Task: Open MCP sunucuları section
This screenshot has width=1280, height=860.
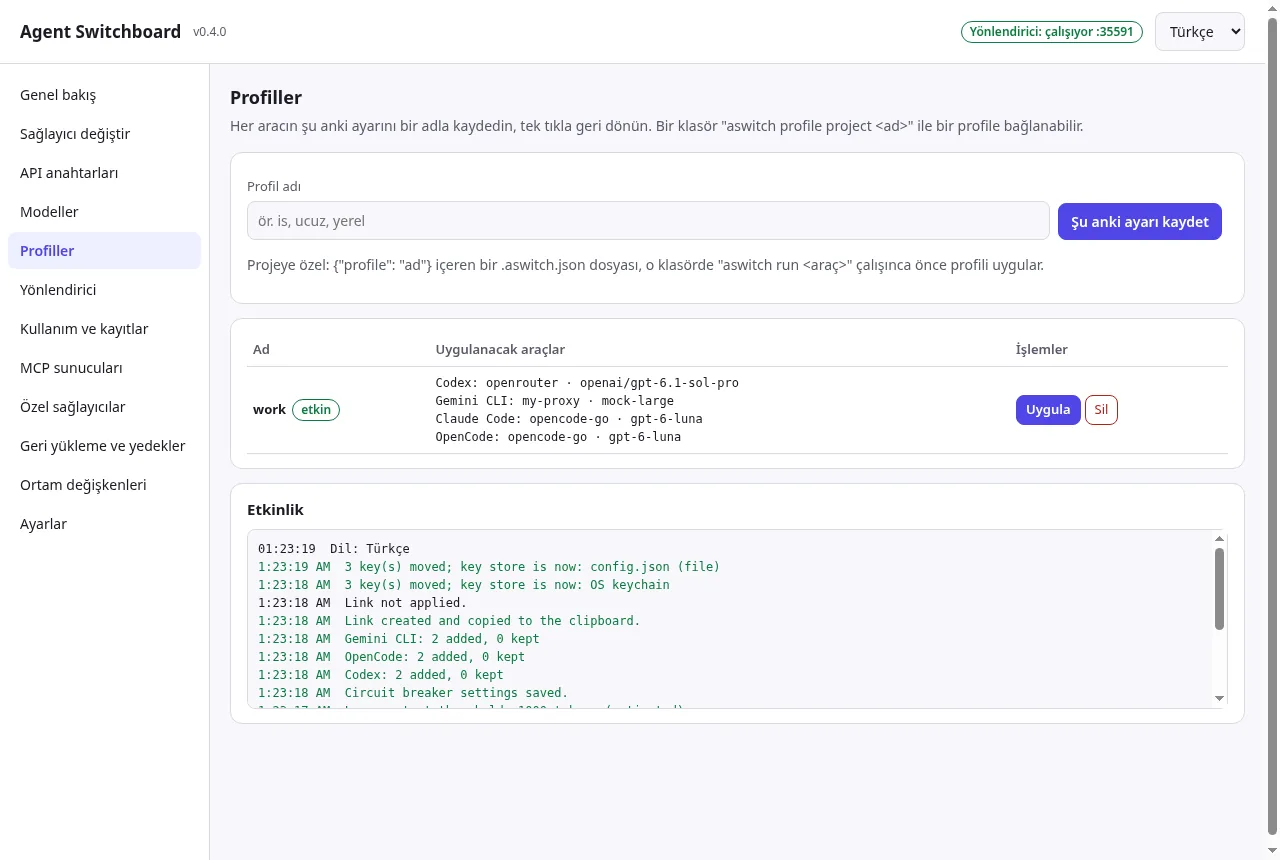Action: coord(104,368)
